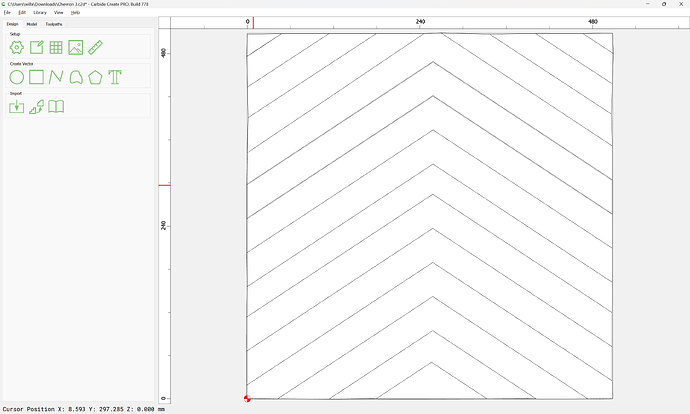690x414 pixels.
Task: Minimize the Carbide Create window
Action: 648,4
